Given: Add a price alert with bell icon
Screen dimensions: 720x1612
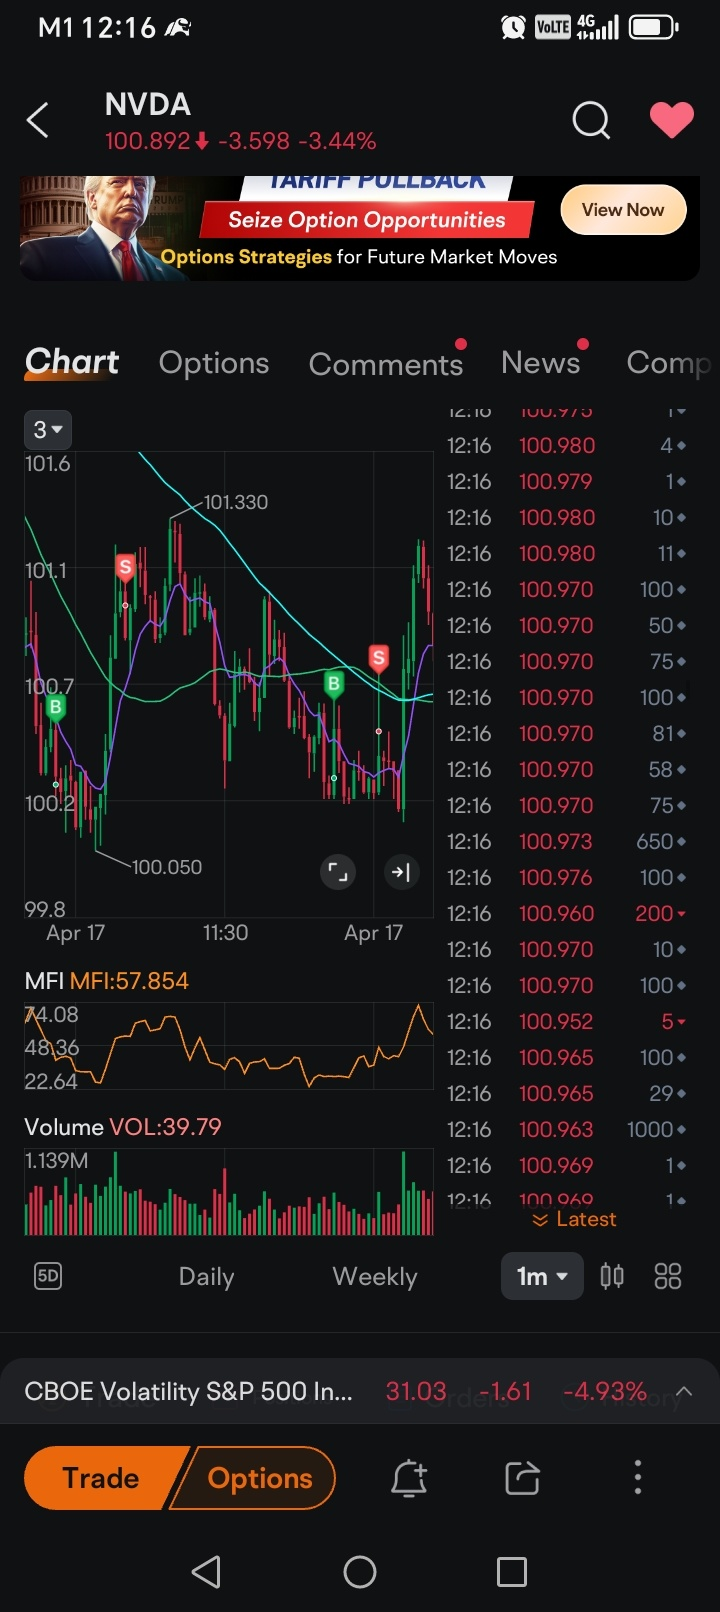Looking at the screenshot, I should pos(409,1478).
